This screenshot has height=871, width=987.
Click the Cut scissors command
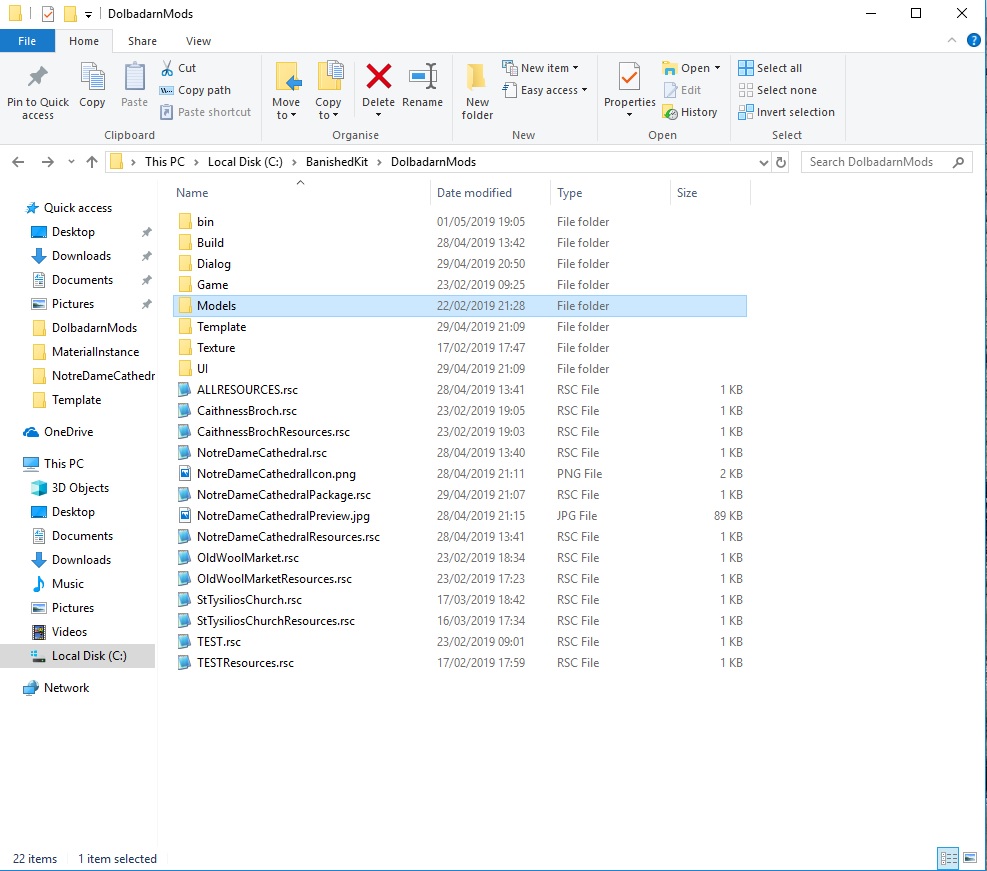tap(178, 68)
